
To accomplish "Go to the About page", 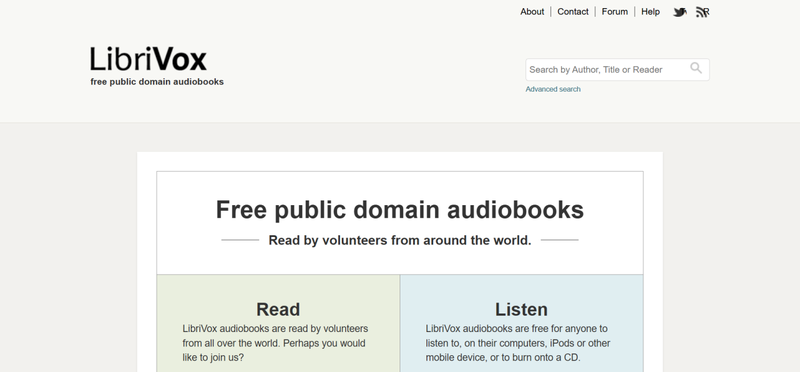I will point(532,11).
